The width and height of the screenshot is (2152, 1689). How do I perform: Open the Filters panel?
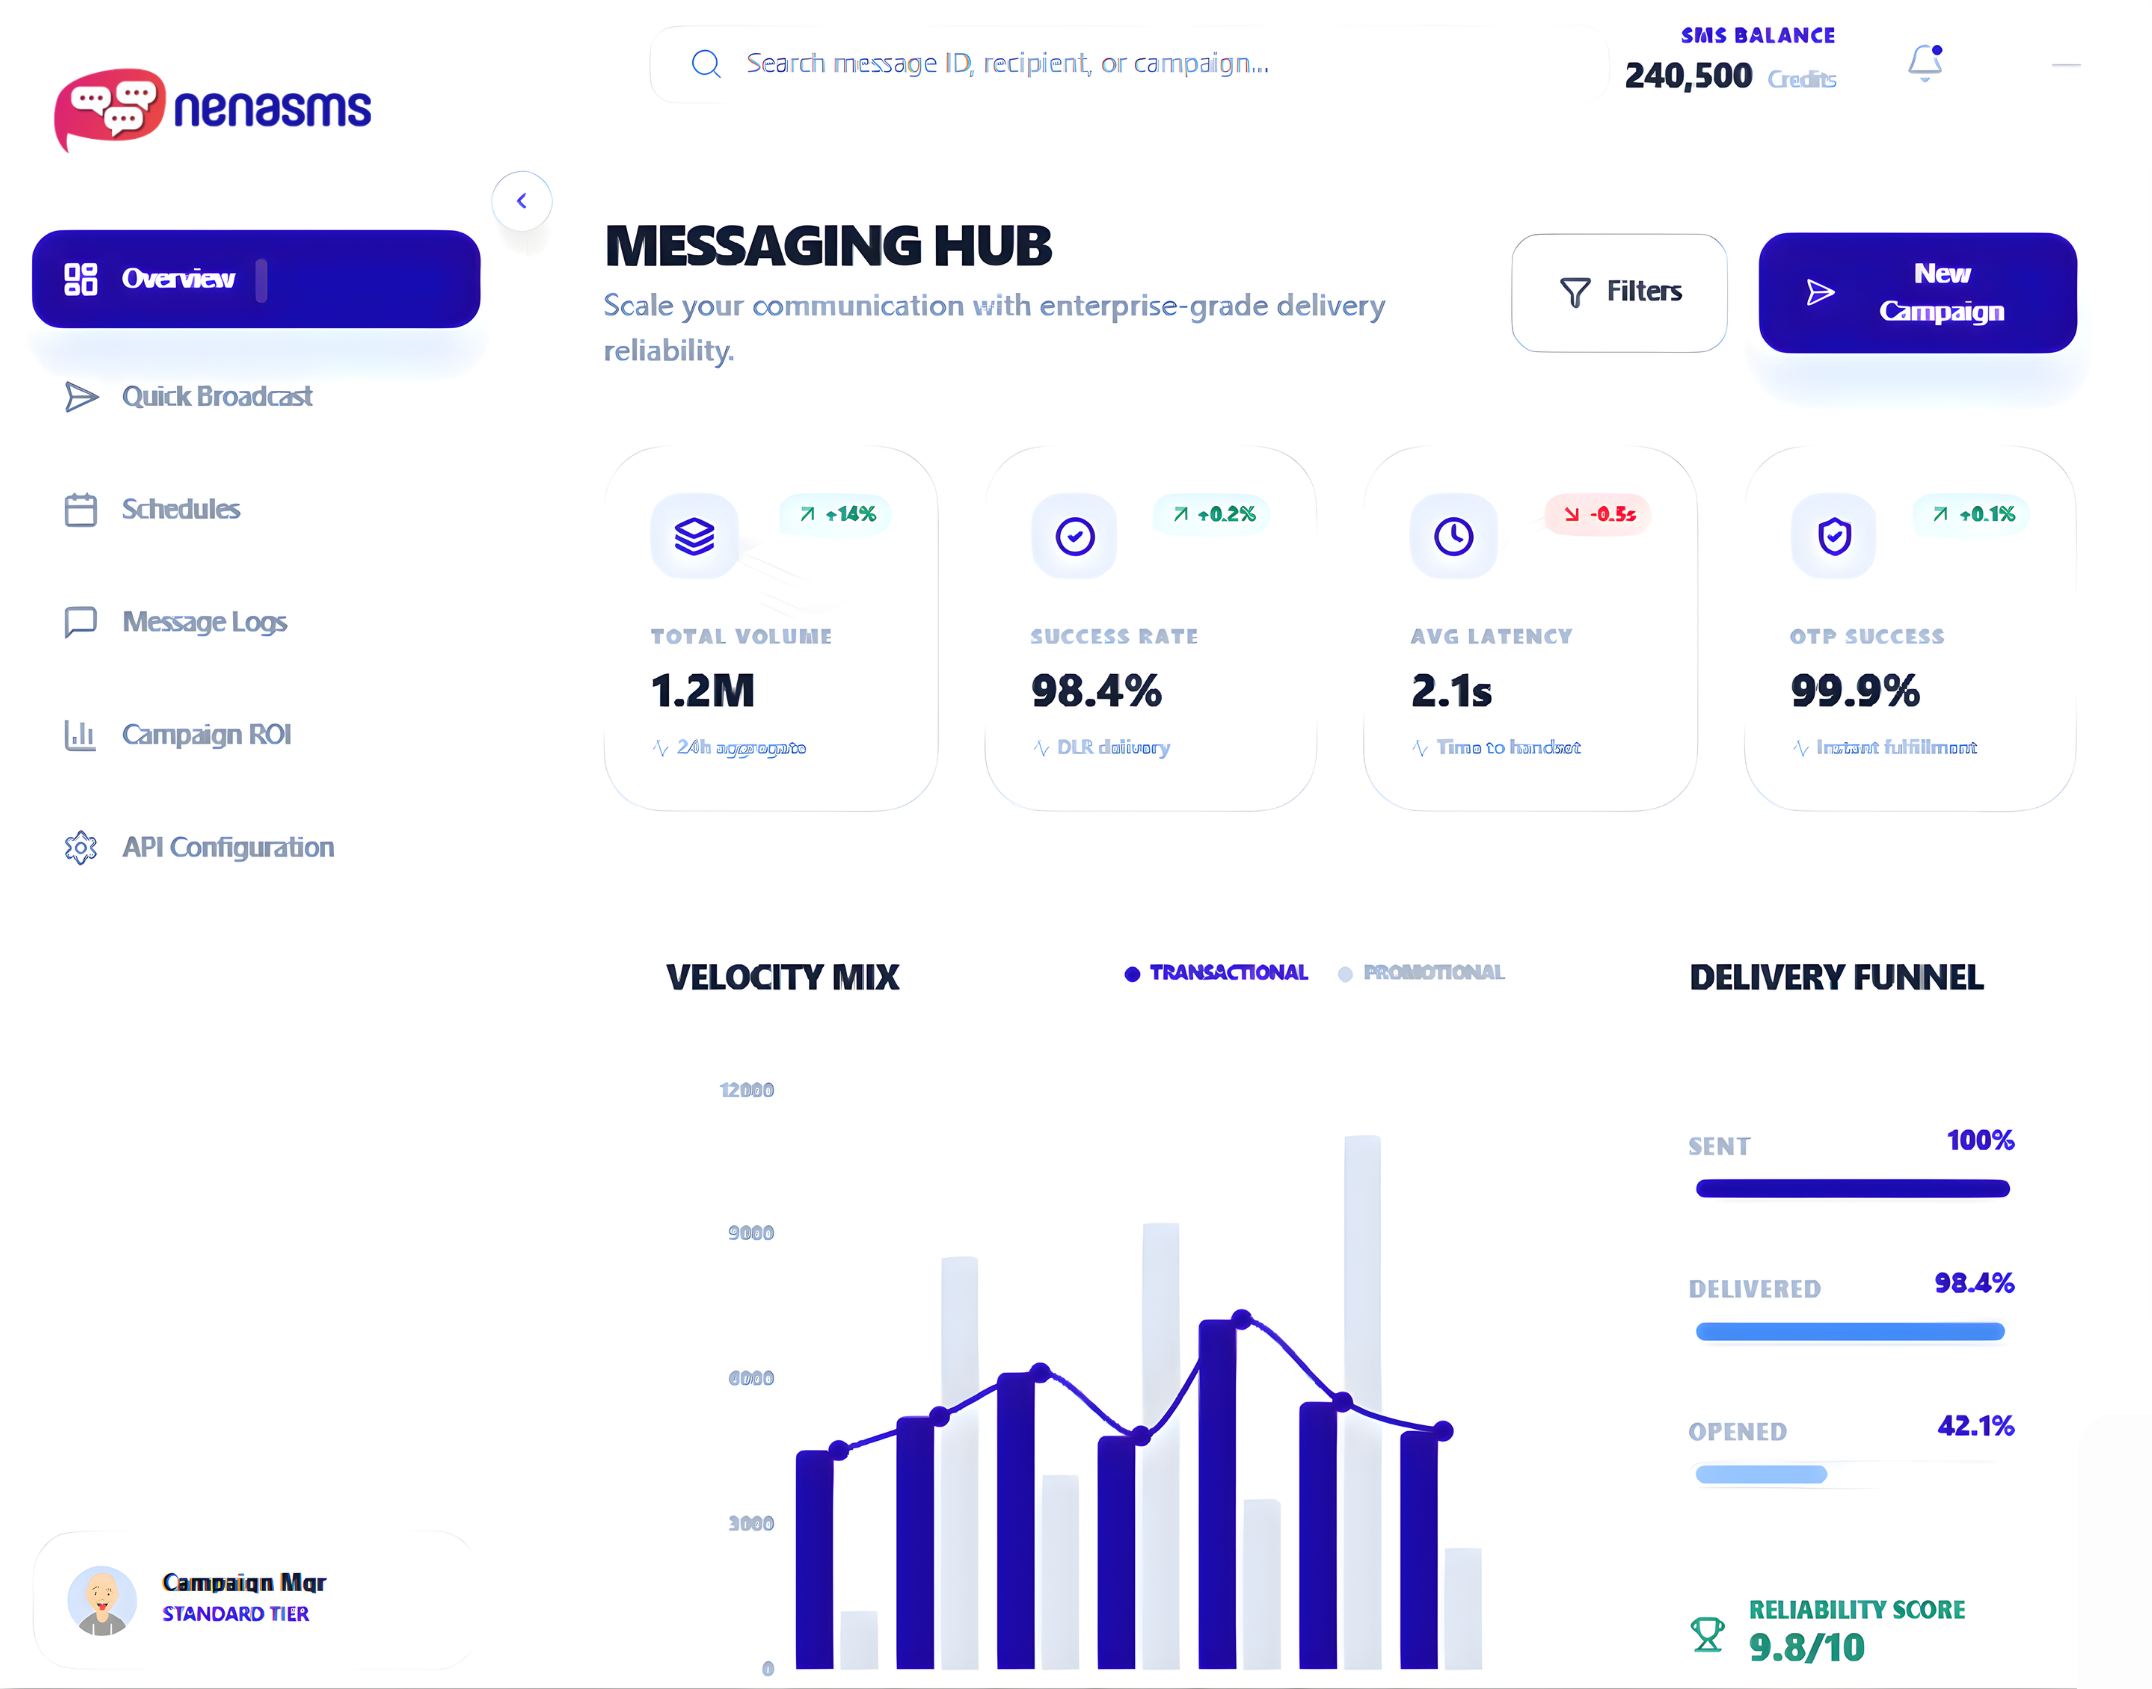(x=1619, y=292)
